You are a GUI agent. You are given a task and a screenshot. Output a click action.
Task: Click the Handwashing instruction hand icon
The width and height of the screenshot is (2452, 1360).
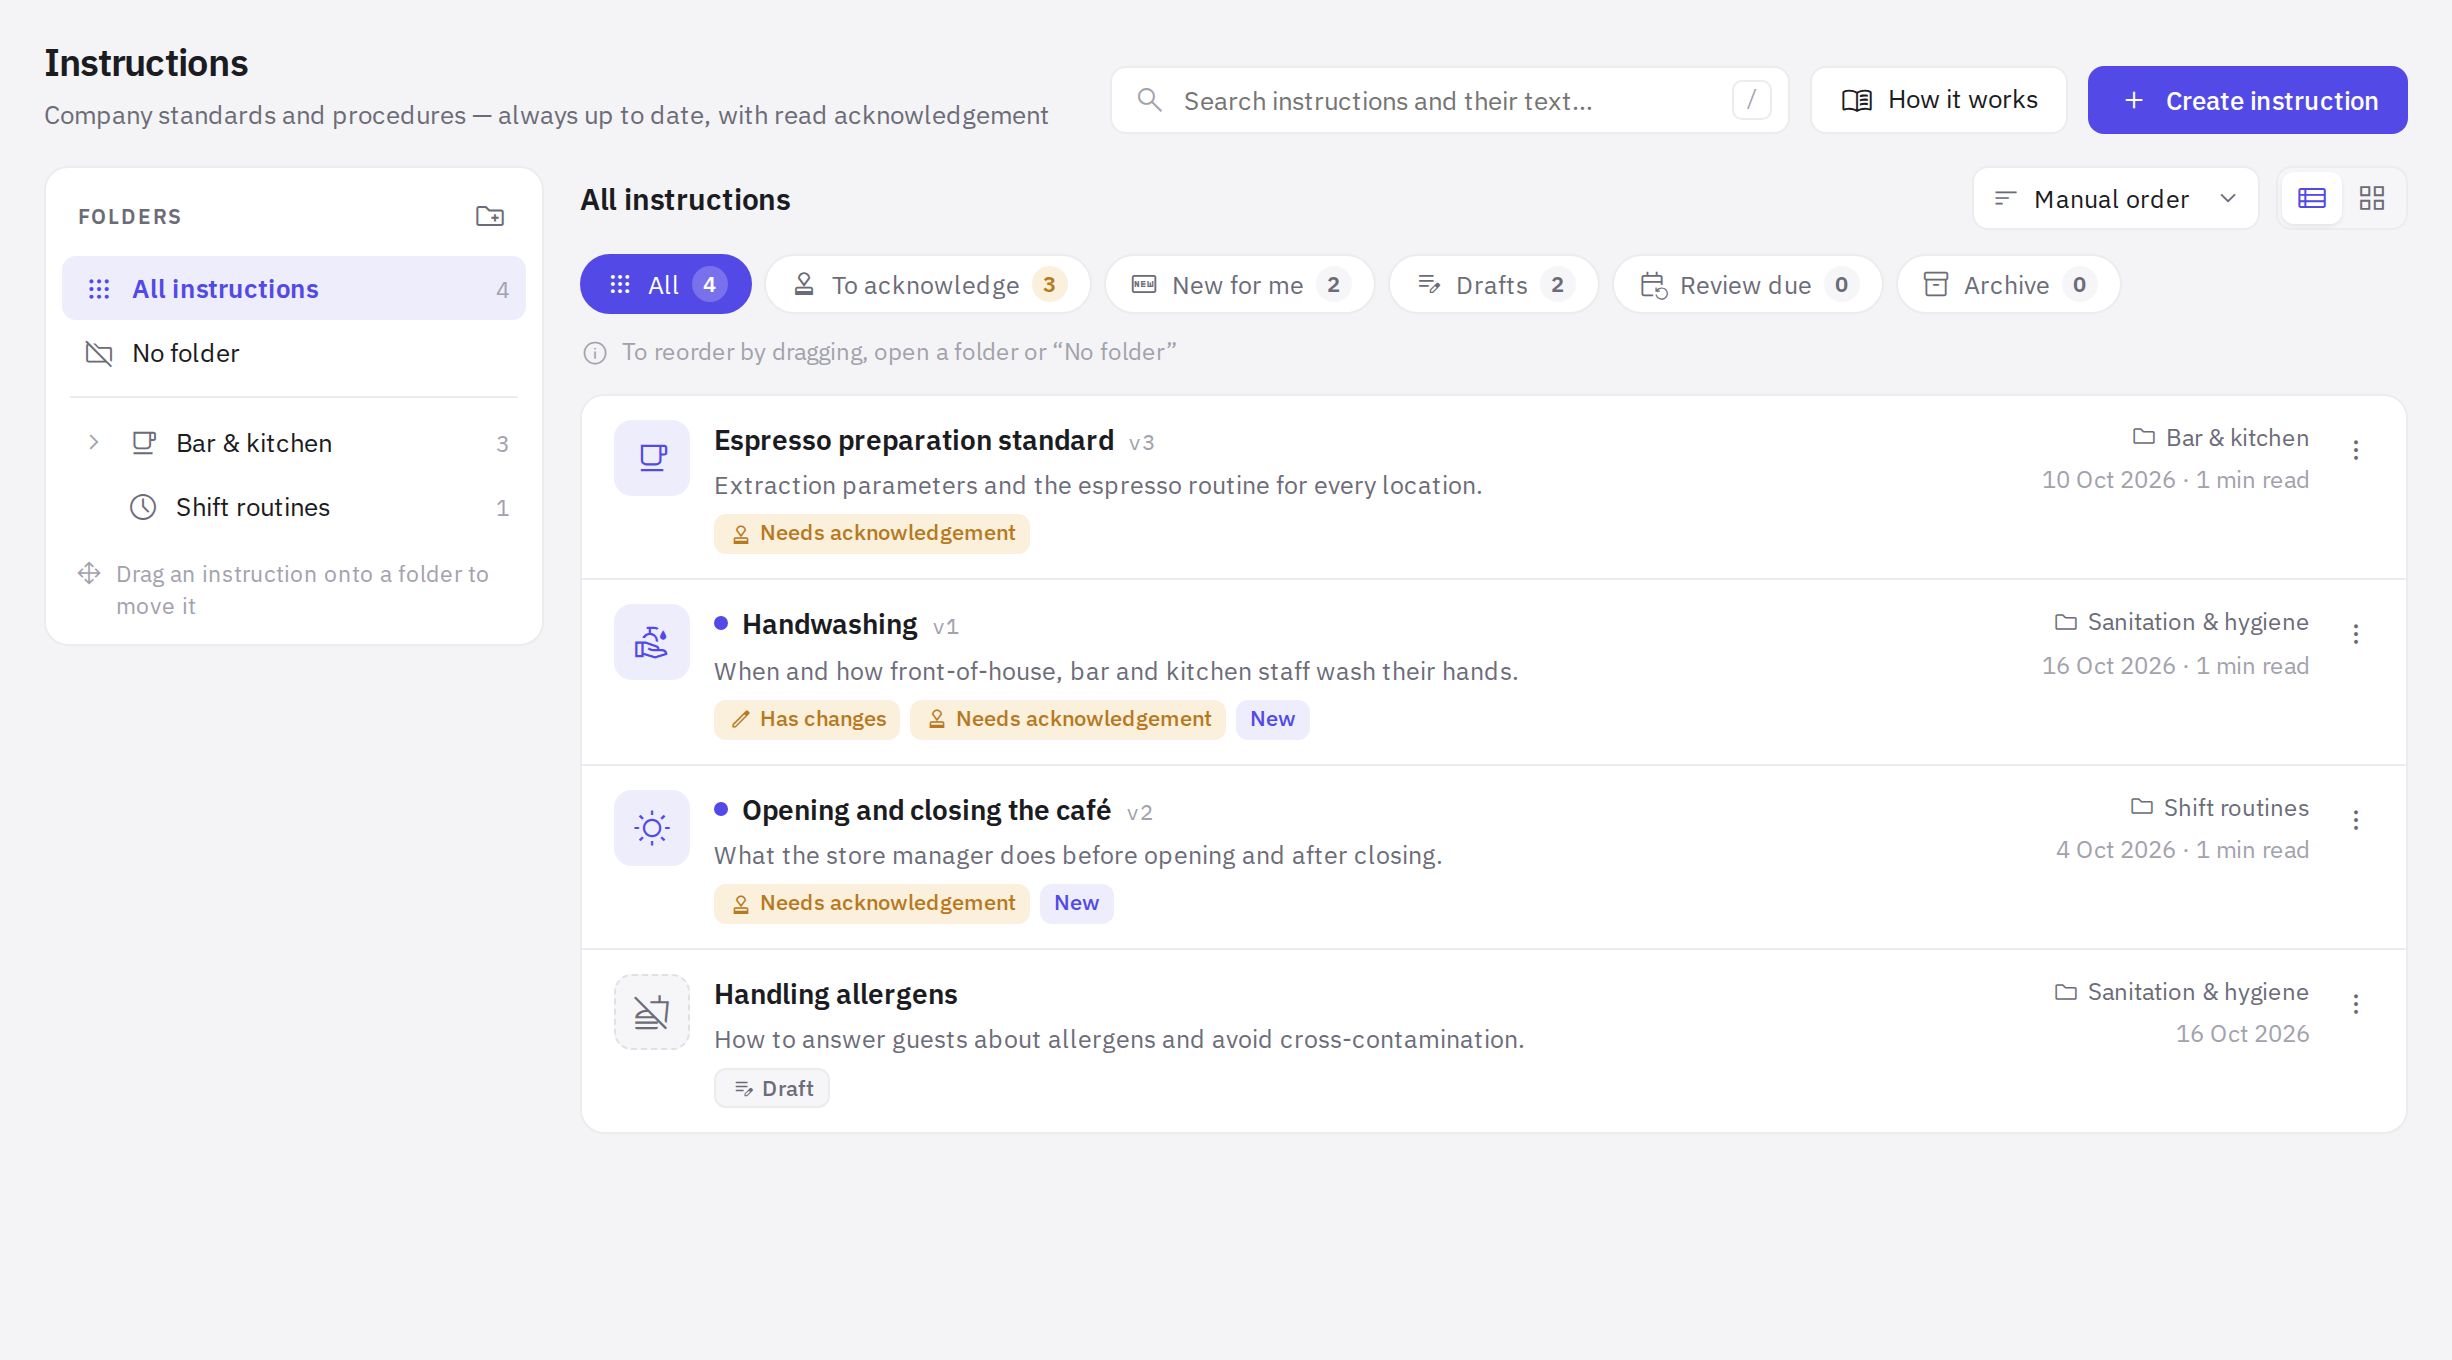652,642
